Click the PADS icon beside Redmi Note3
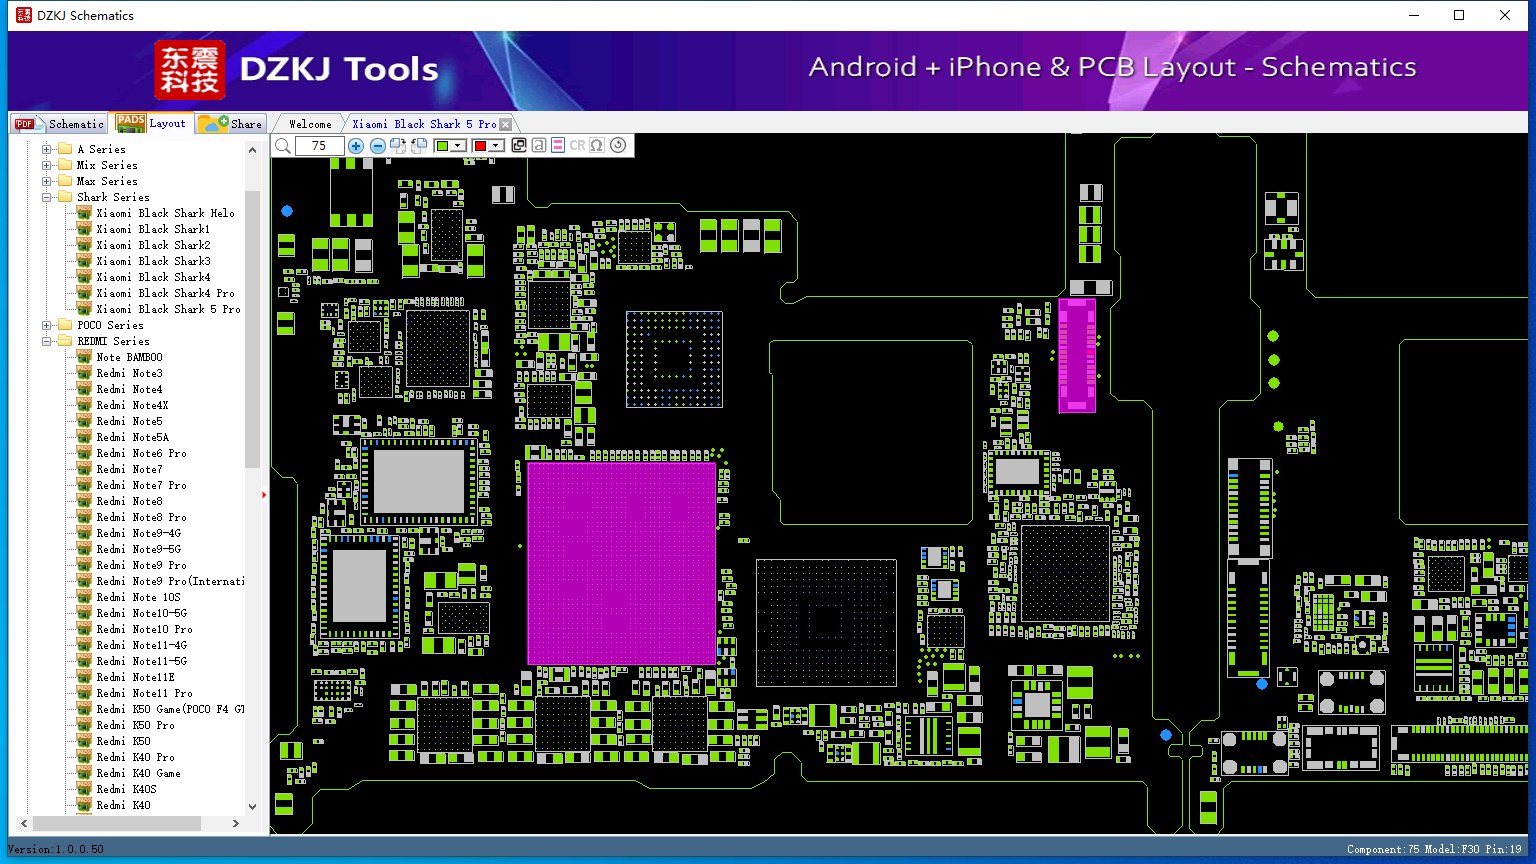Image resolution: width=1536 pixels, height=864 pixels. click(x=84, y=373)
